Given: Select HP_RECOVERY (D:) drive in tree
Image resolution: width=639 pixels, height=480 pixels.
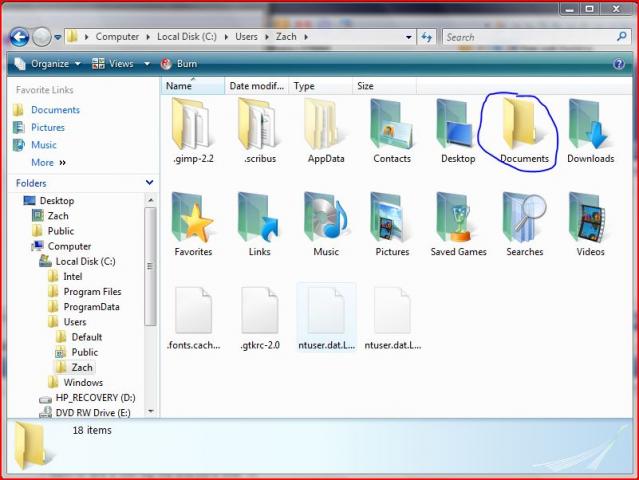Looking at the screenshot, I should point(95,398).
